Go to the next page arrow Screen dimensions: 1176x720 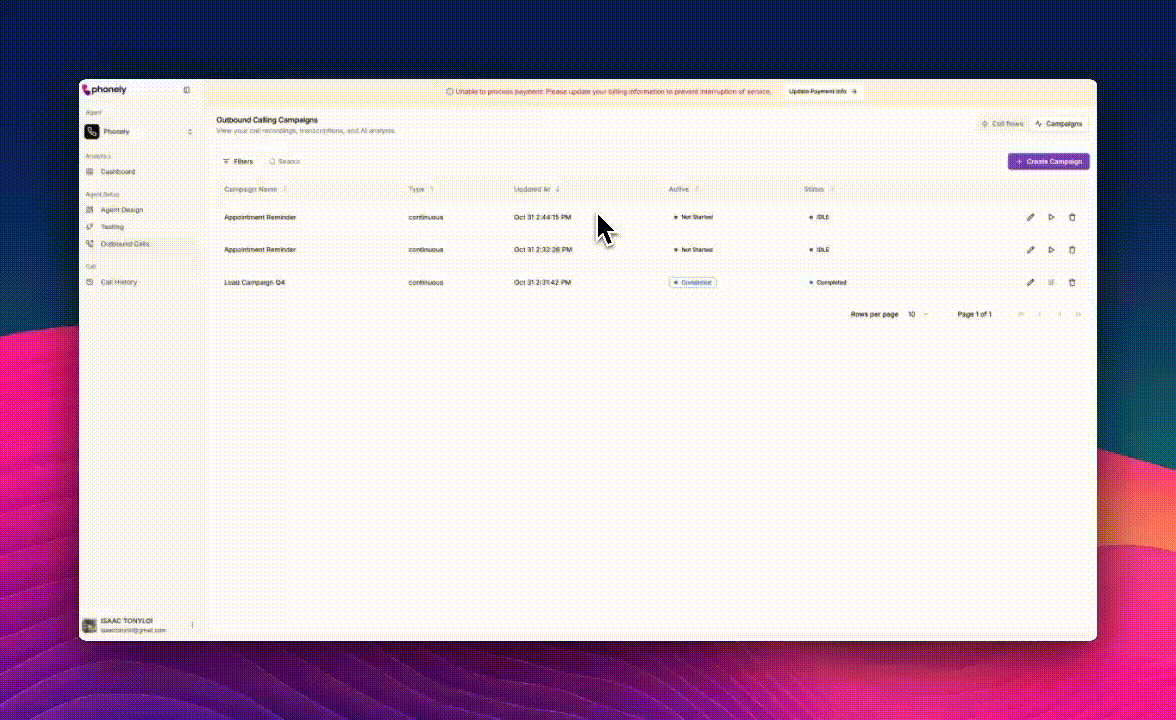[1059, 314]
